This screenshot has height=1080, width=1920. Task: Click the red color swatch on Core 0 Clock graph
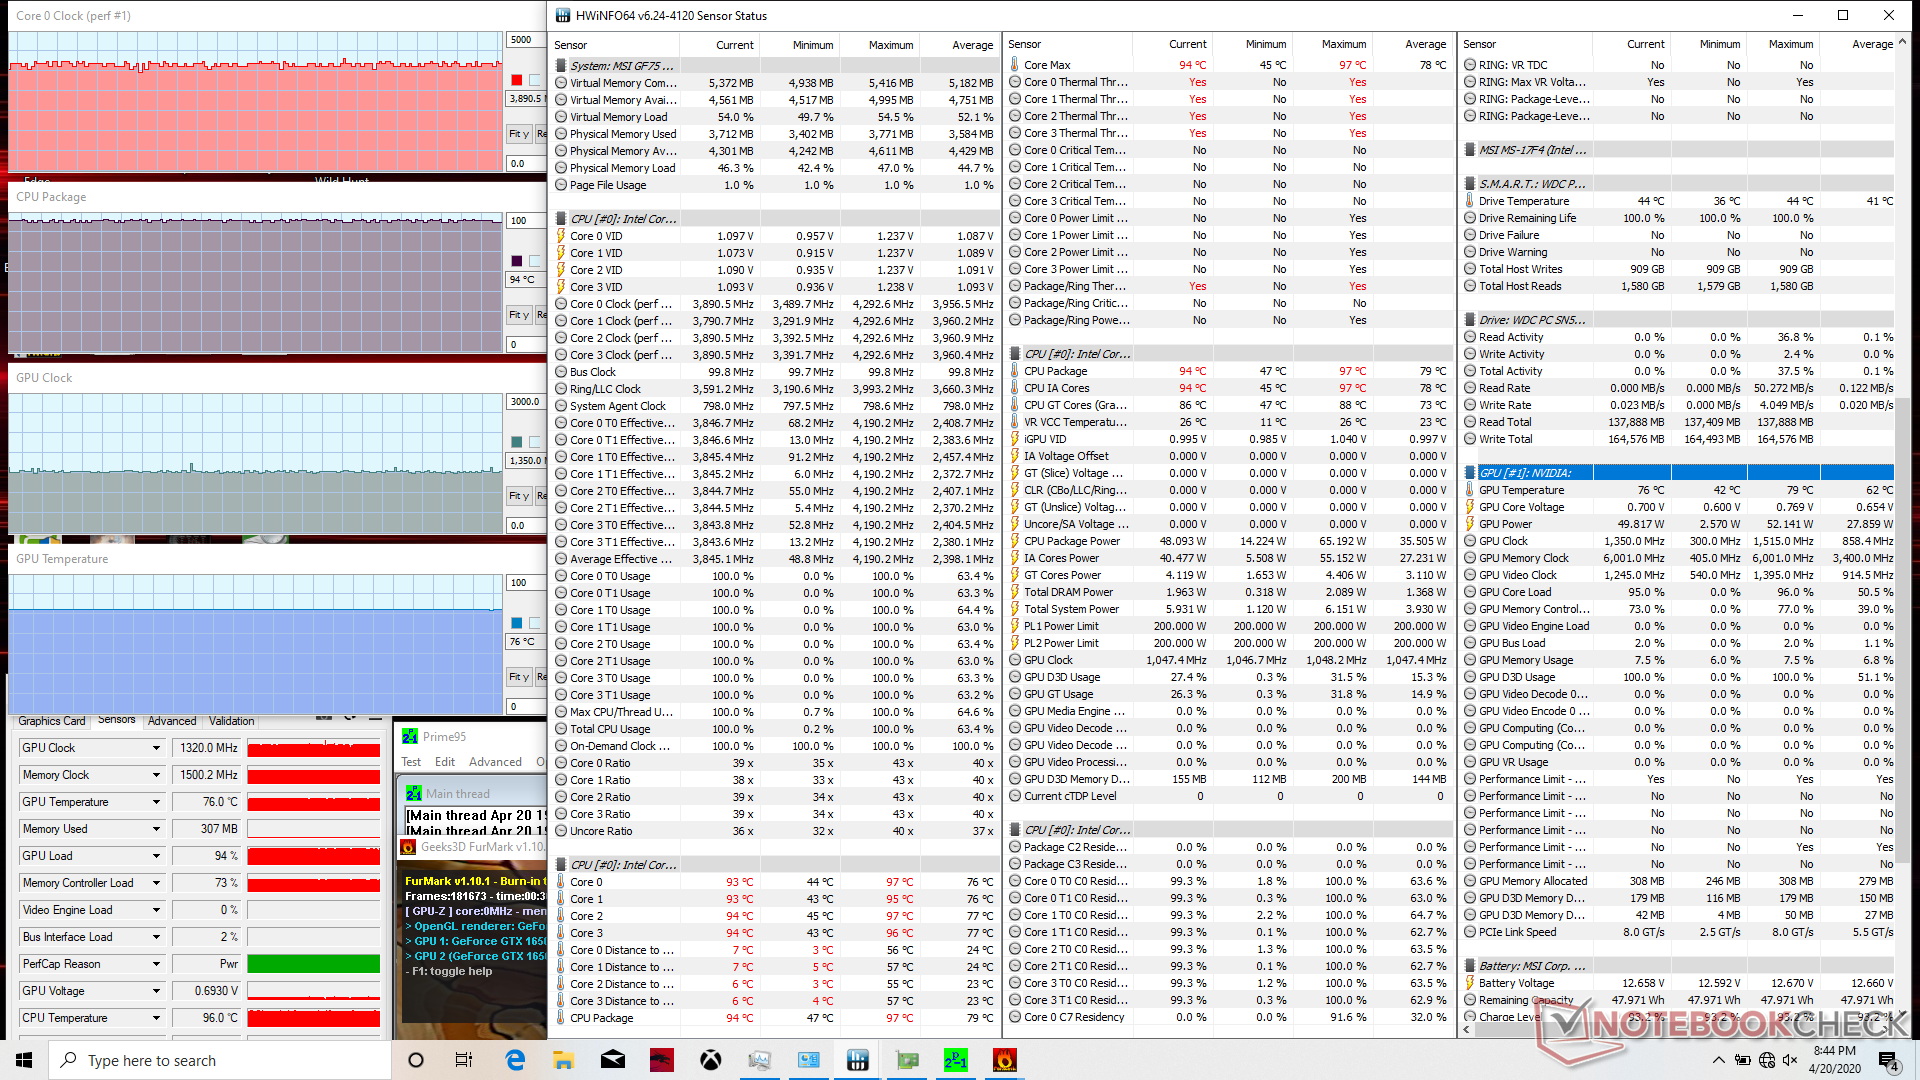517,80
